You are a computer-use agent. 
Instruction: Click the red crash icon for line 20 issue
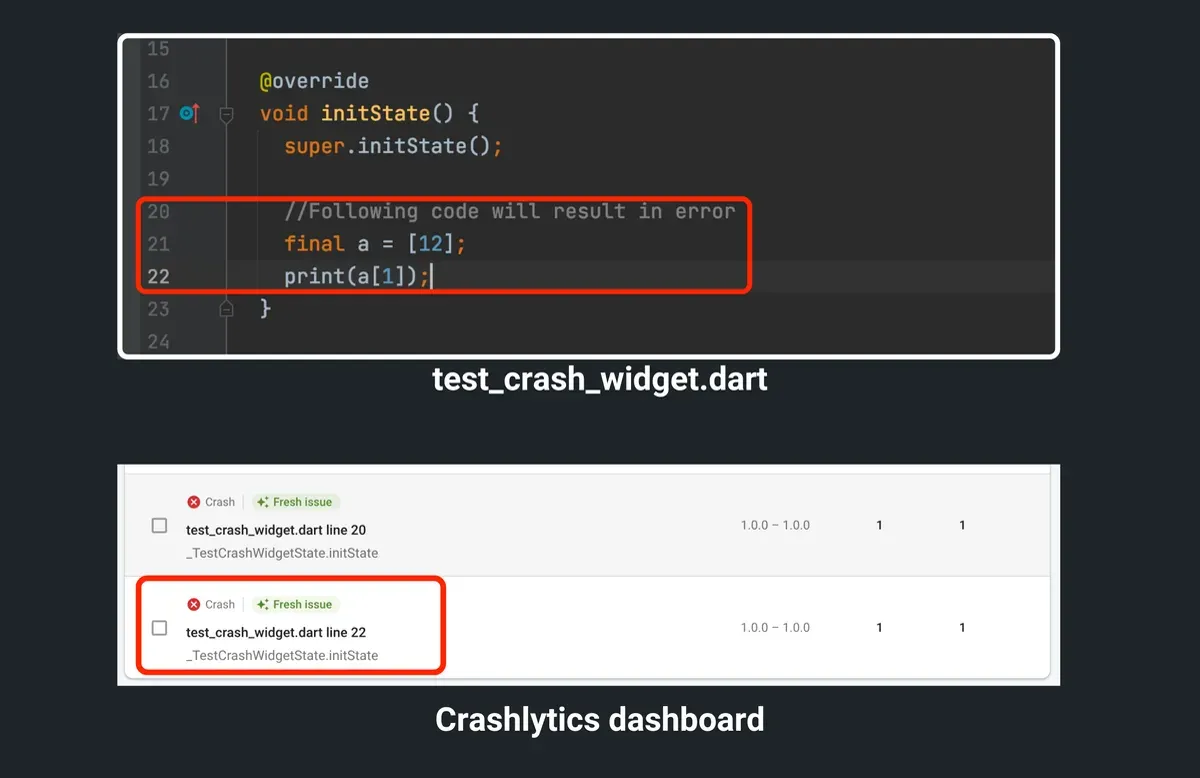194,502
